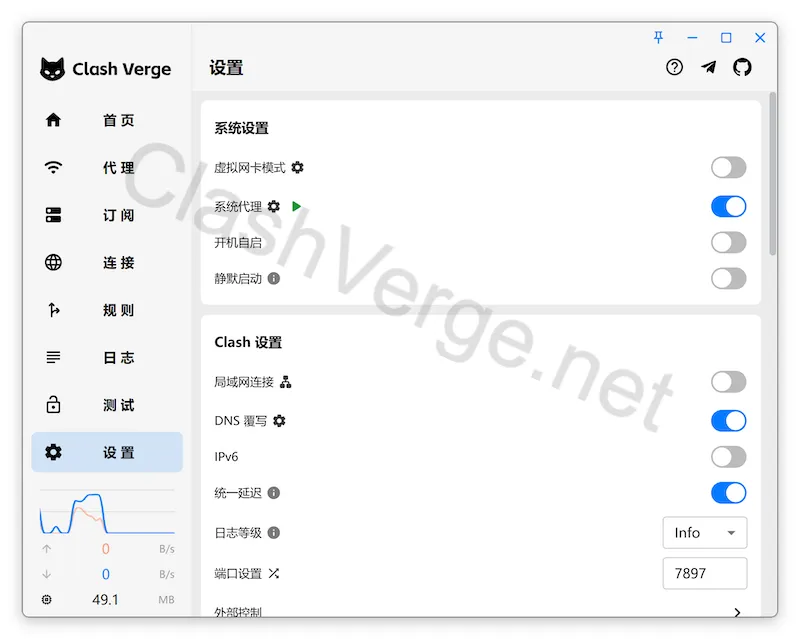Click the 端口设置 random shuffle icon
The width and height of the screenshot is (800, 639).
(x=273, y=573)
